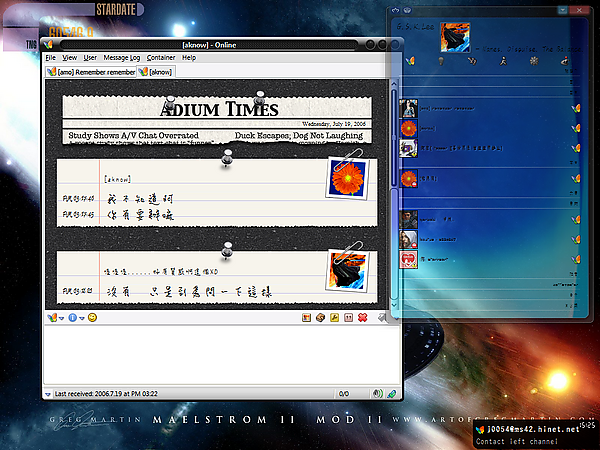Open the Message Log menu
Screen dimensions: 600x450
coord(121,58)
